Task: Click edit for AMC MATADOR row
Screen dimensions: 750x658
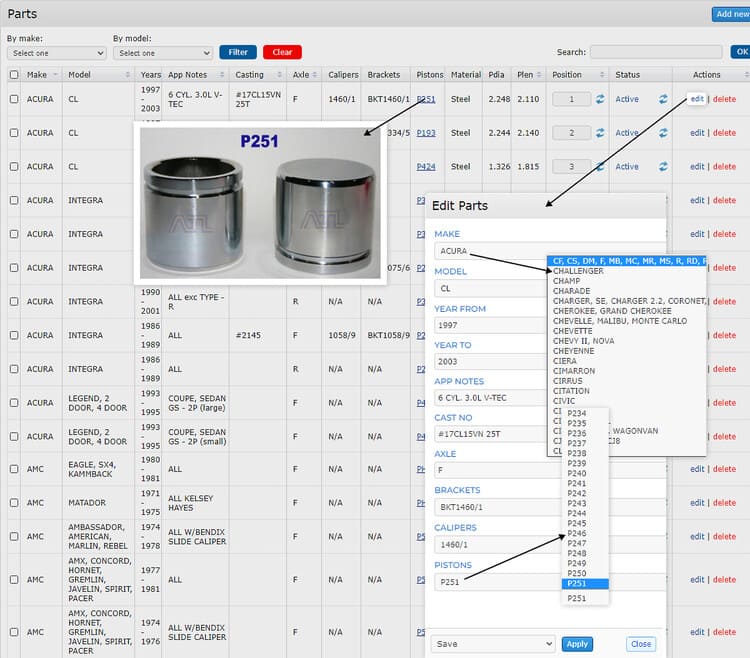Action: click(697, 503)
